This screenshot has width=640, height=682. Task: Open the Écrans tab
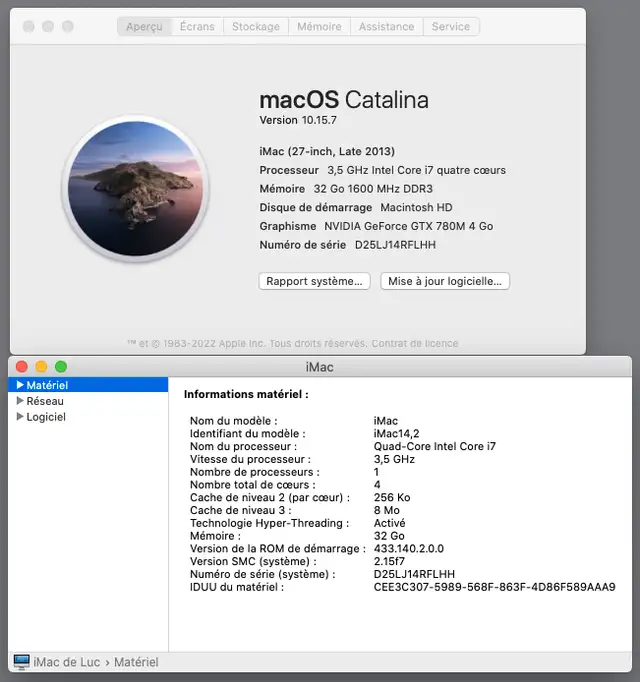tap(197, 27)
